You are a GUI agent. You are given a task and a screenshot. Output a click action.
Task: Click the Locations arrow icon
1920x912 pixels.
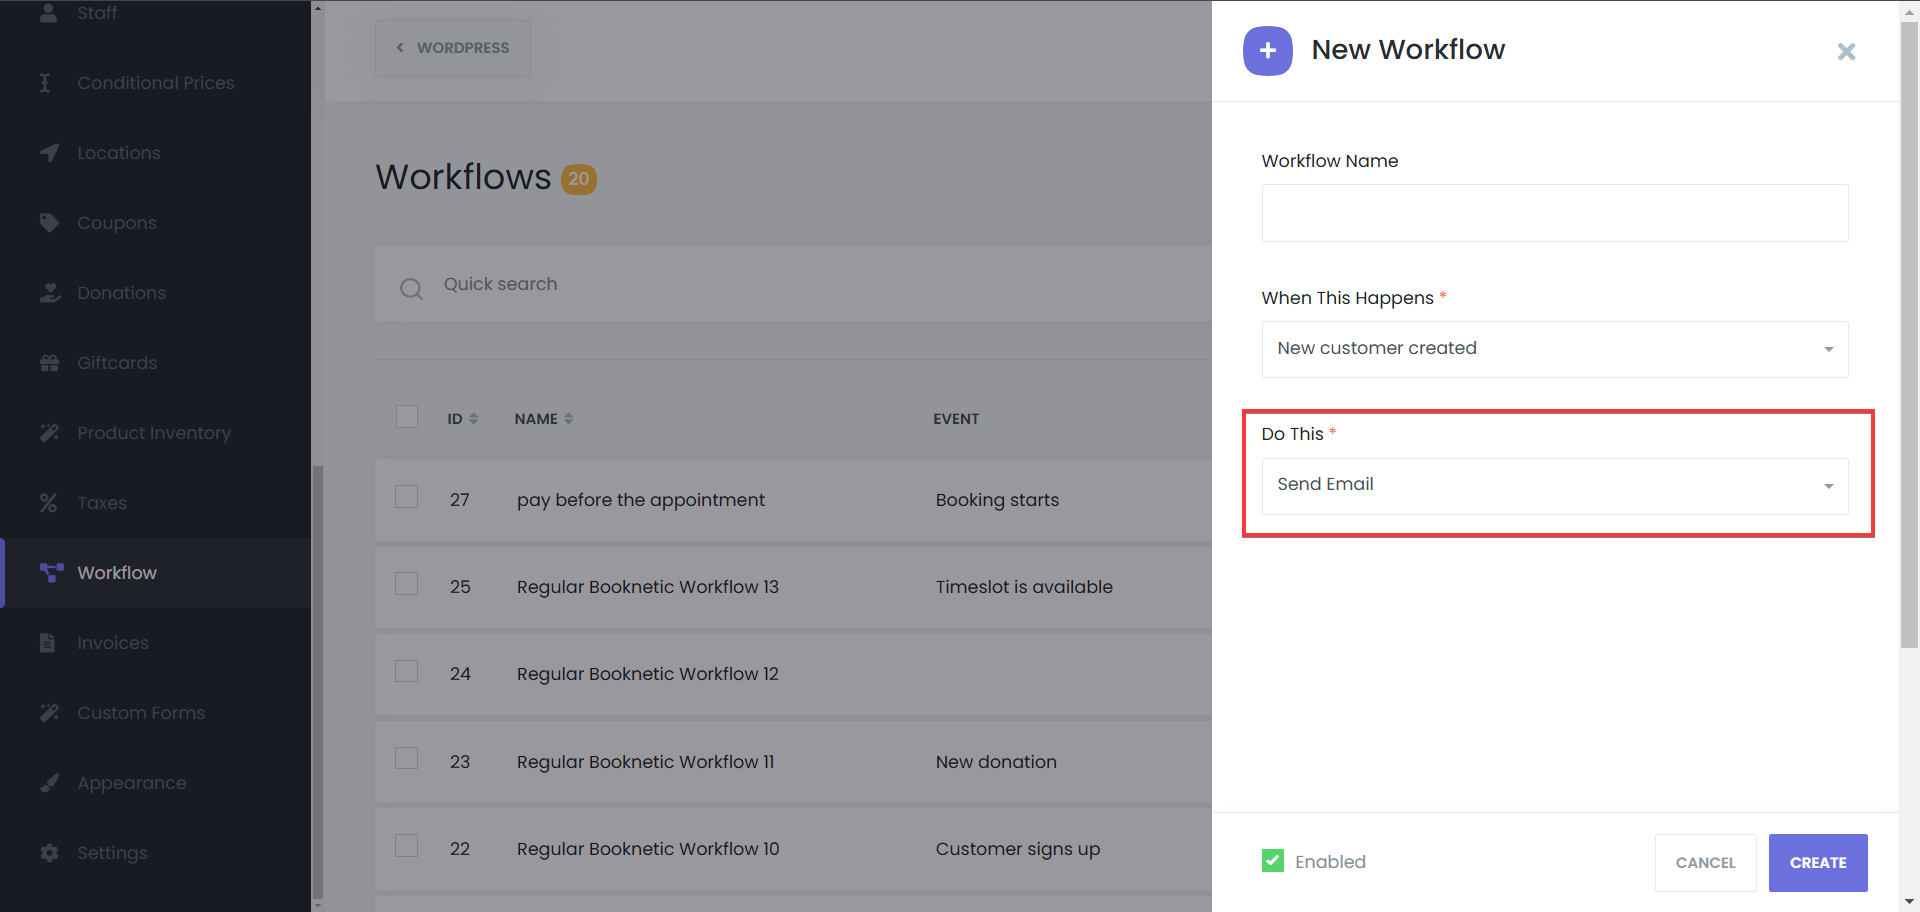(x=49, y=153)
